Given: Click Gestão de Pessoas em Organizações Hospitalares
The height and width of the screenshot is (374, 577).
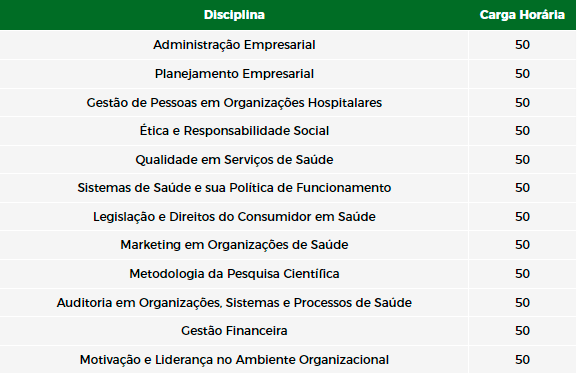Looking at the screenshot, I should click(234, 102).
